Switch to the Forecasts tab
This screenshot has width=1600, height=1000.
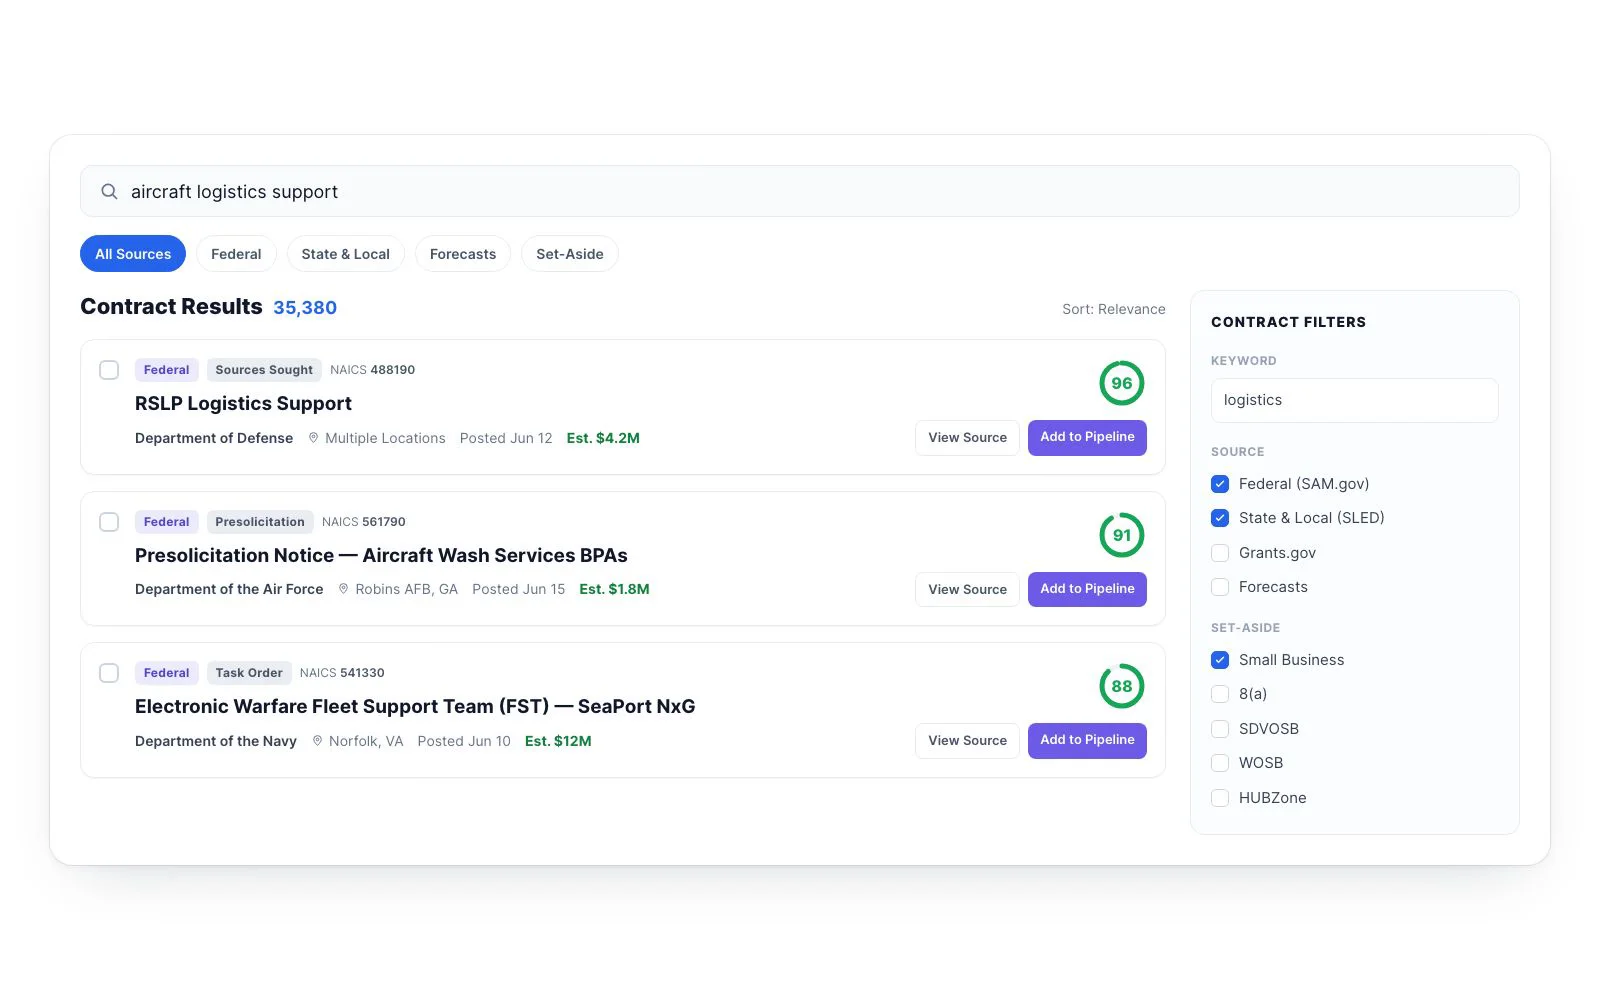point(463,254)
